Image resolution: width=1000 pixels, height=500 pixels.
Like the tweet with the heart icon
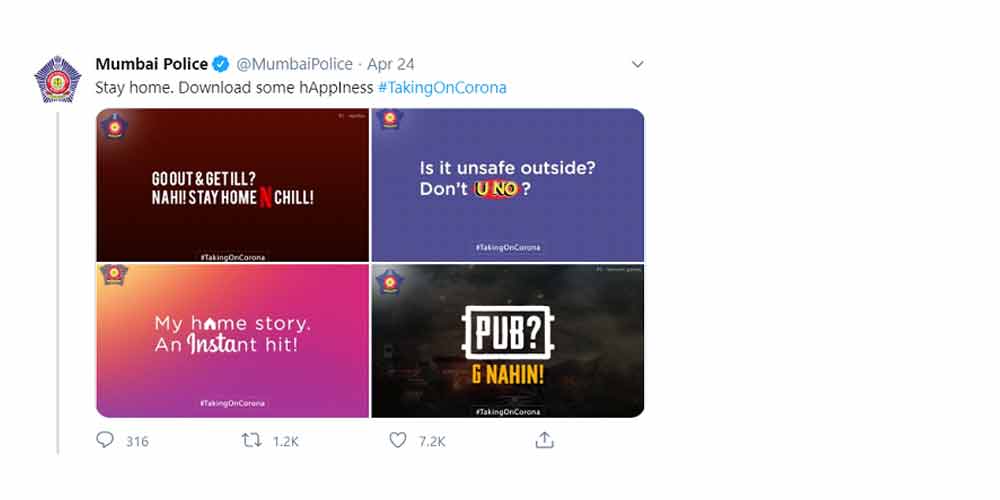tap(398, 440)
